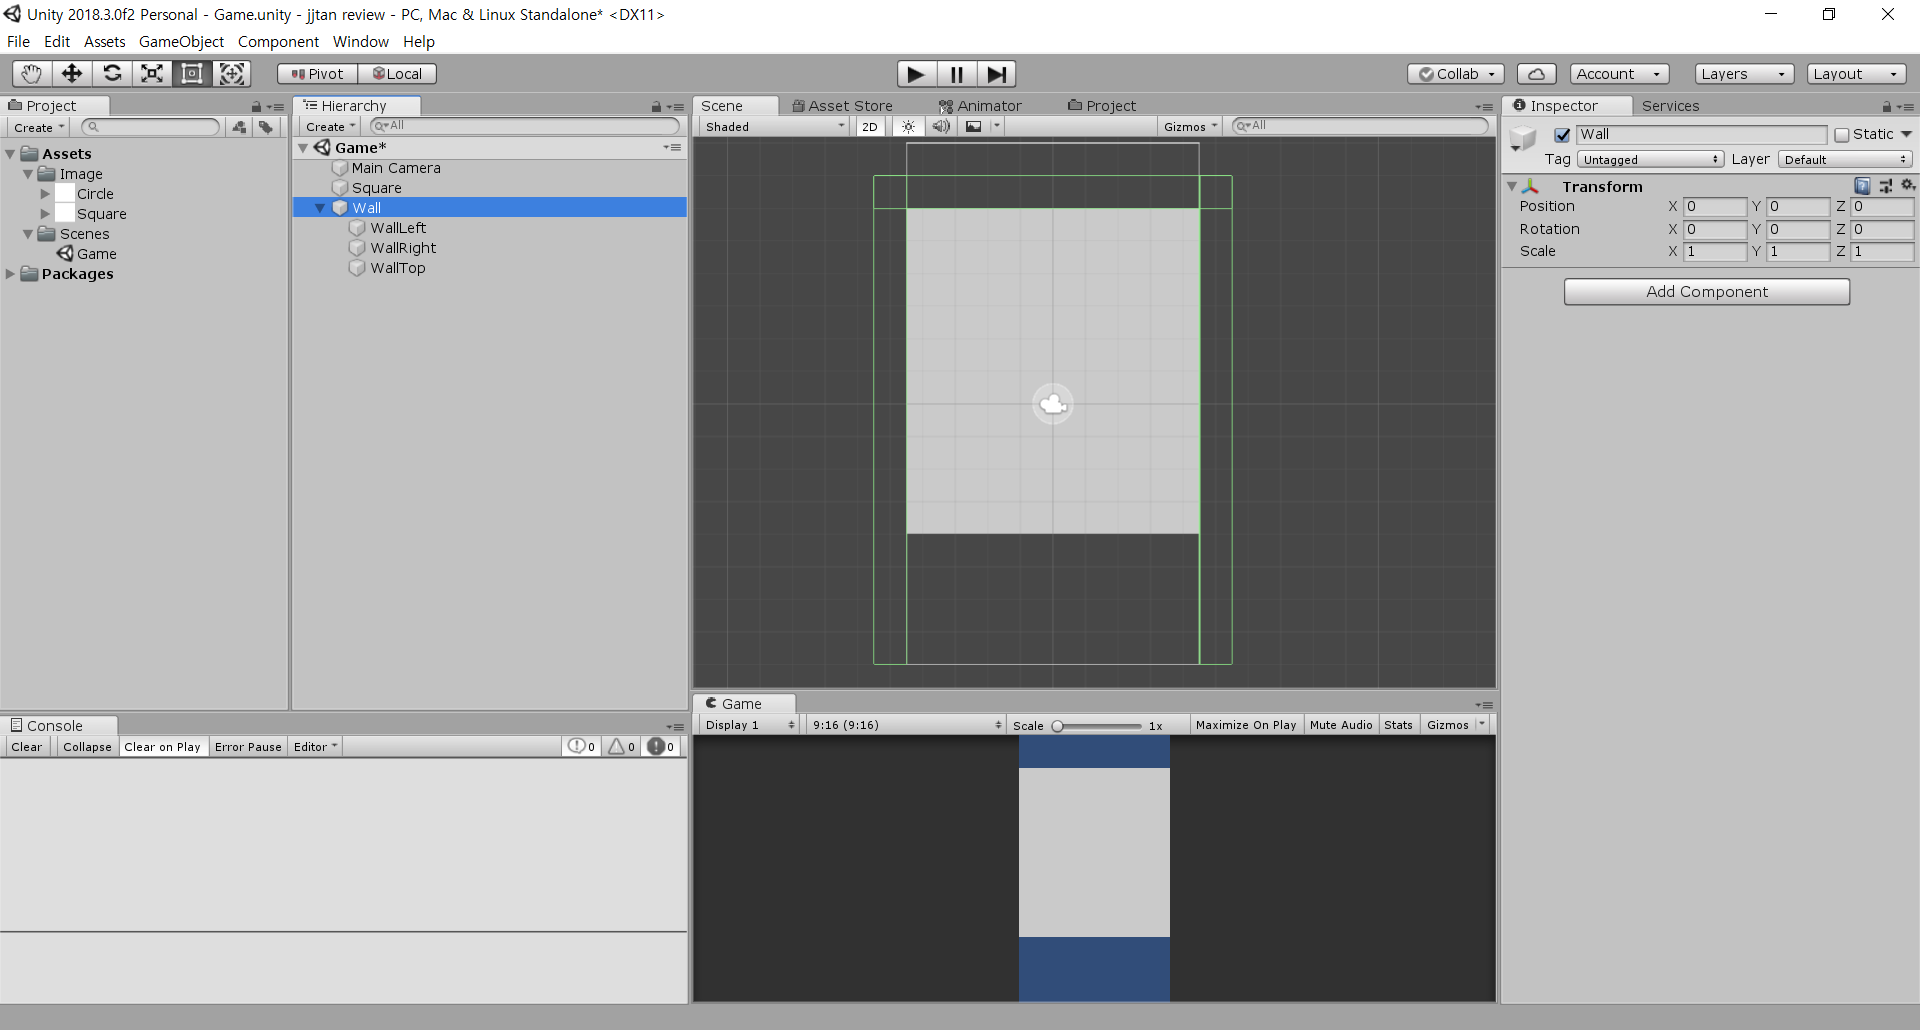The image size is (1920, 1030).
Task: Select the Hand tool
Action: click(x=32, y=73)
